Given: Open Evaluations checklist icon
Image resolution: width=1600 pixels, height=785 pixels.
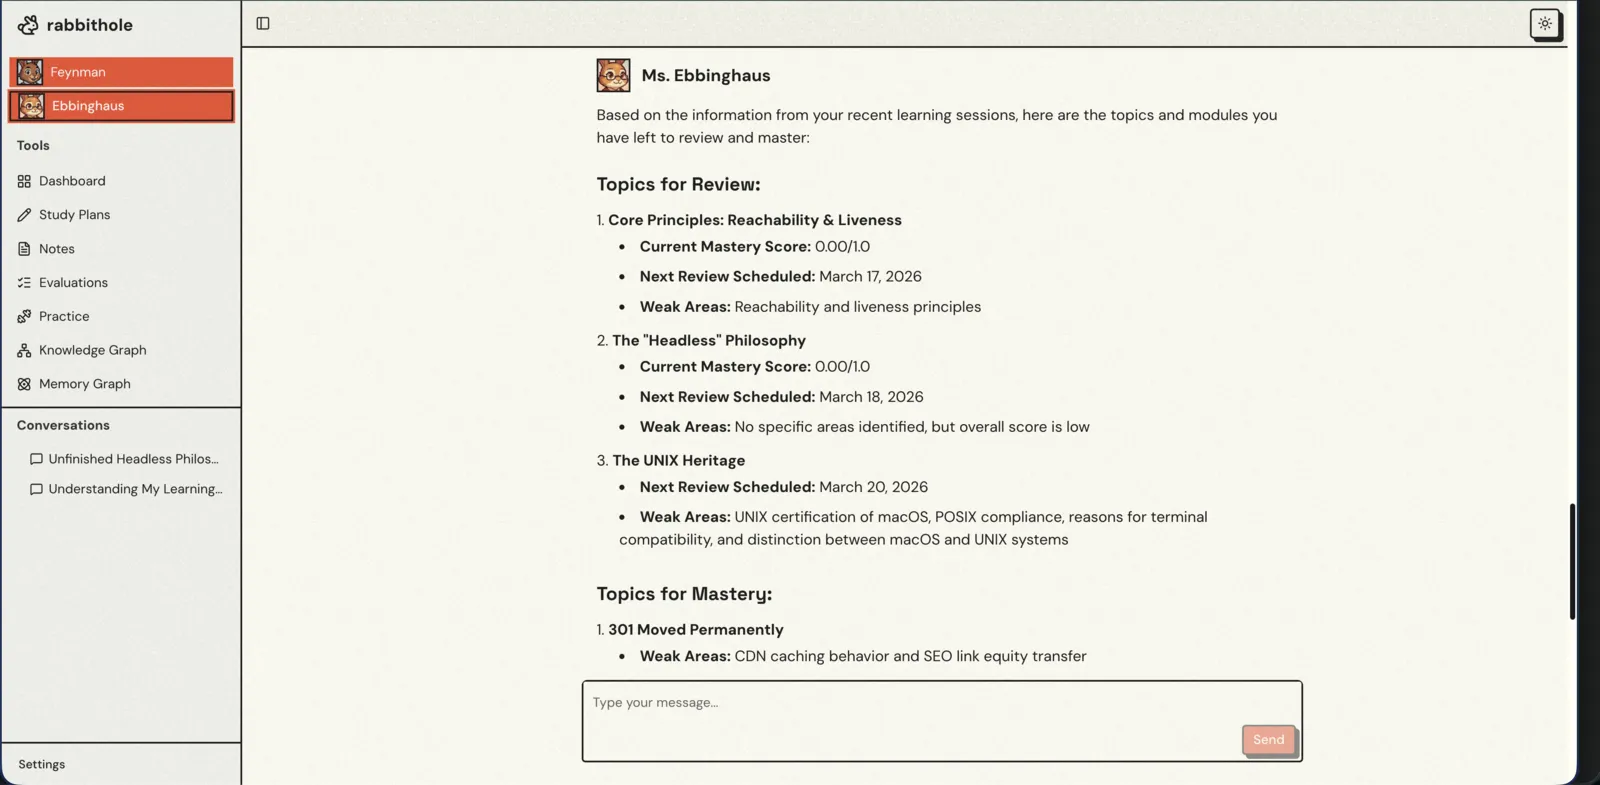Looking at the screenshot, I should [x=24, y=283].
